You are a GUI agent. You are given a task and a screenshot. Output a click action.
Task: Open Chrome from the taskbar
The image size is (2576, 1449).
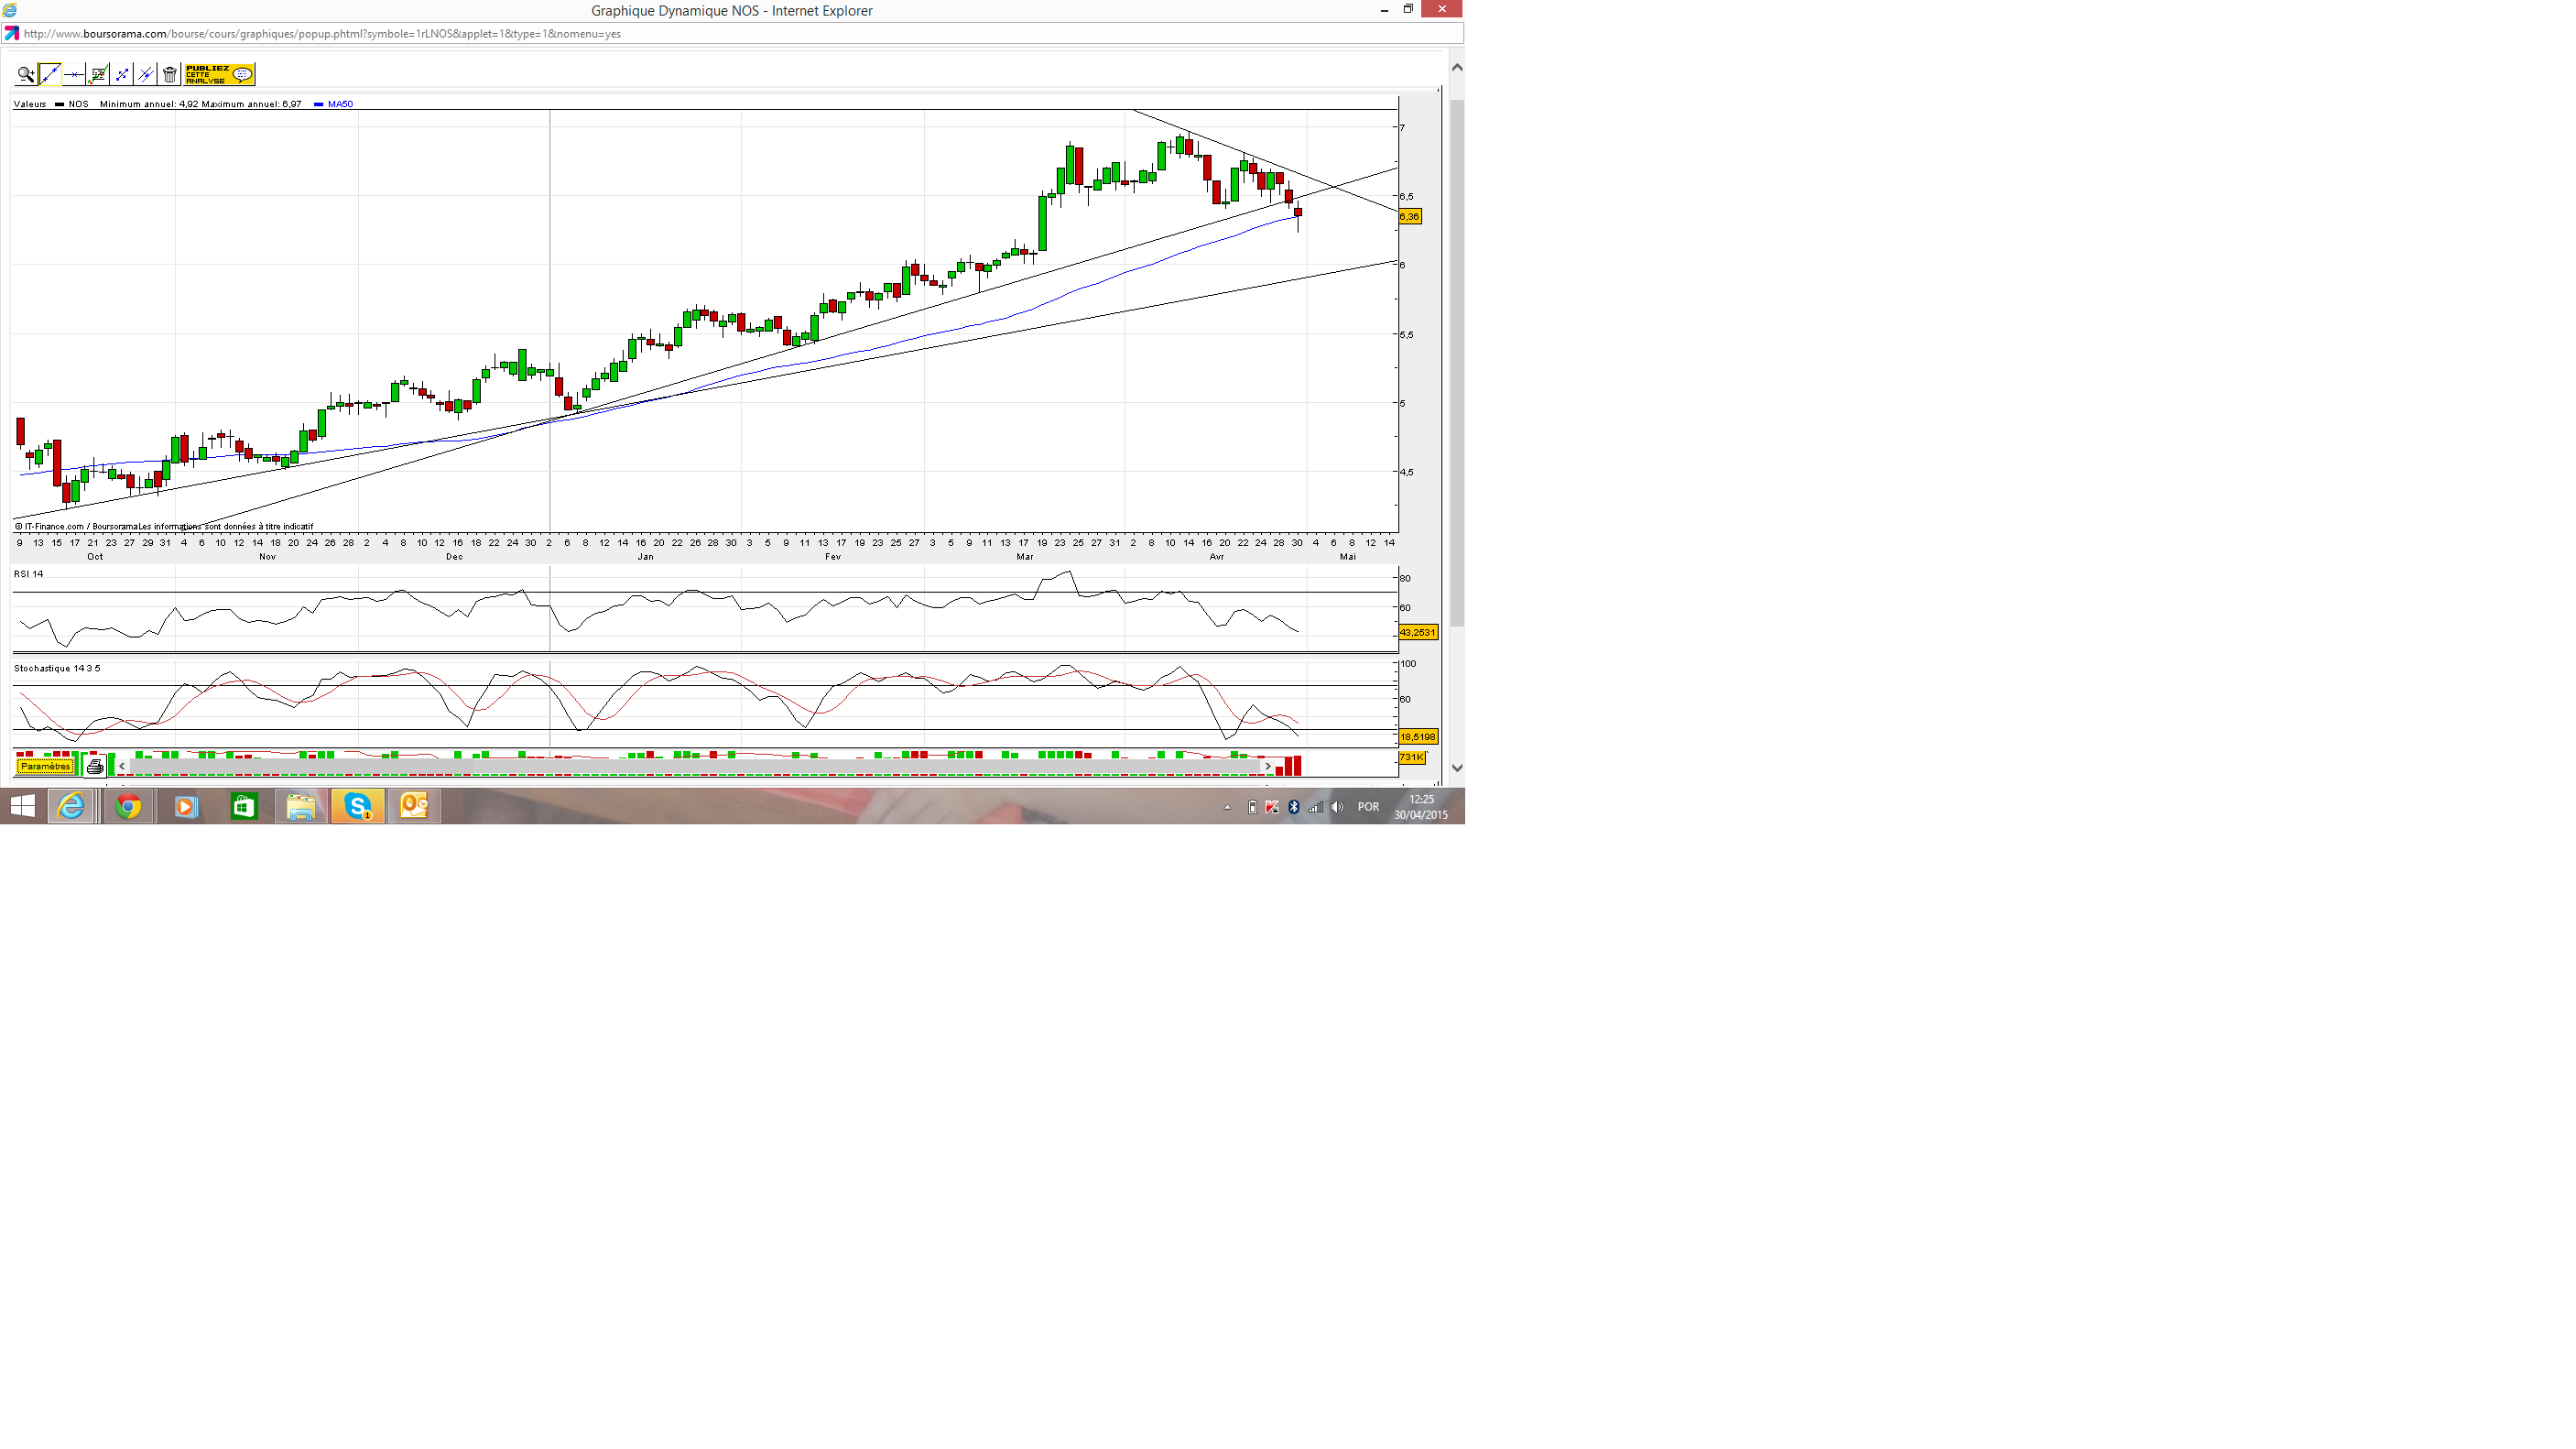point(128,806)
